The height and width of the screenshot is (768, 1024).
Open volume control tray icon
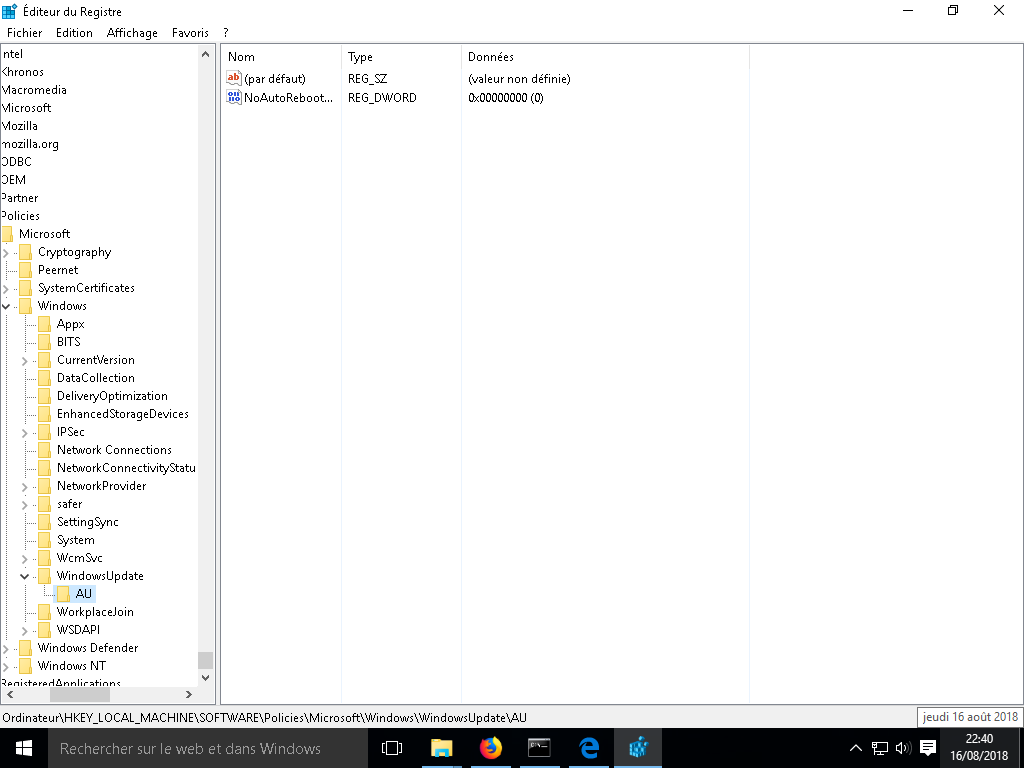coord(903,748)
